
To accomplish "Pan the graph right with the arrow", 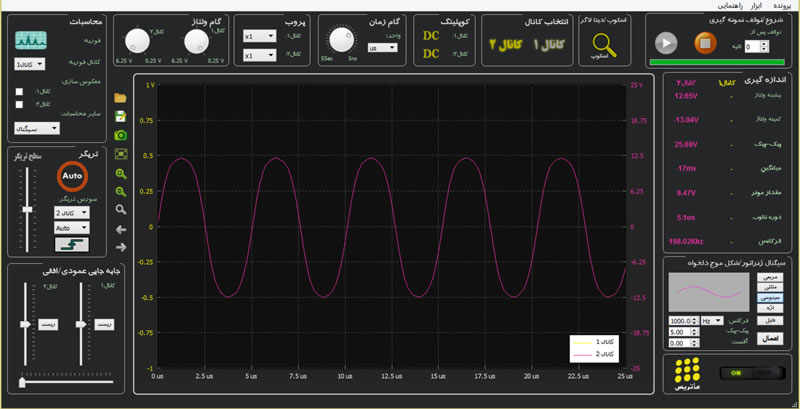I will pos(121,247).
